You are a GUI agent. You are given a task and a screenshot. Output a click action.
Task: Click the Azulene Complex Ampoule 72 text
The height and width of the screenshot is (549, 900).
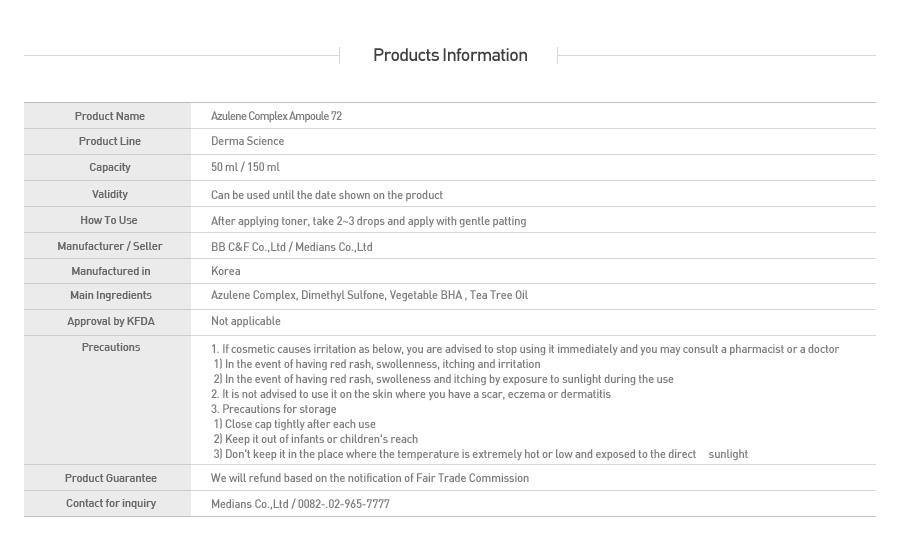tap(276, 116)
